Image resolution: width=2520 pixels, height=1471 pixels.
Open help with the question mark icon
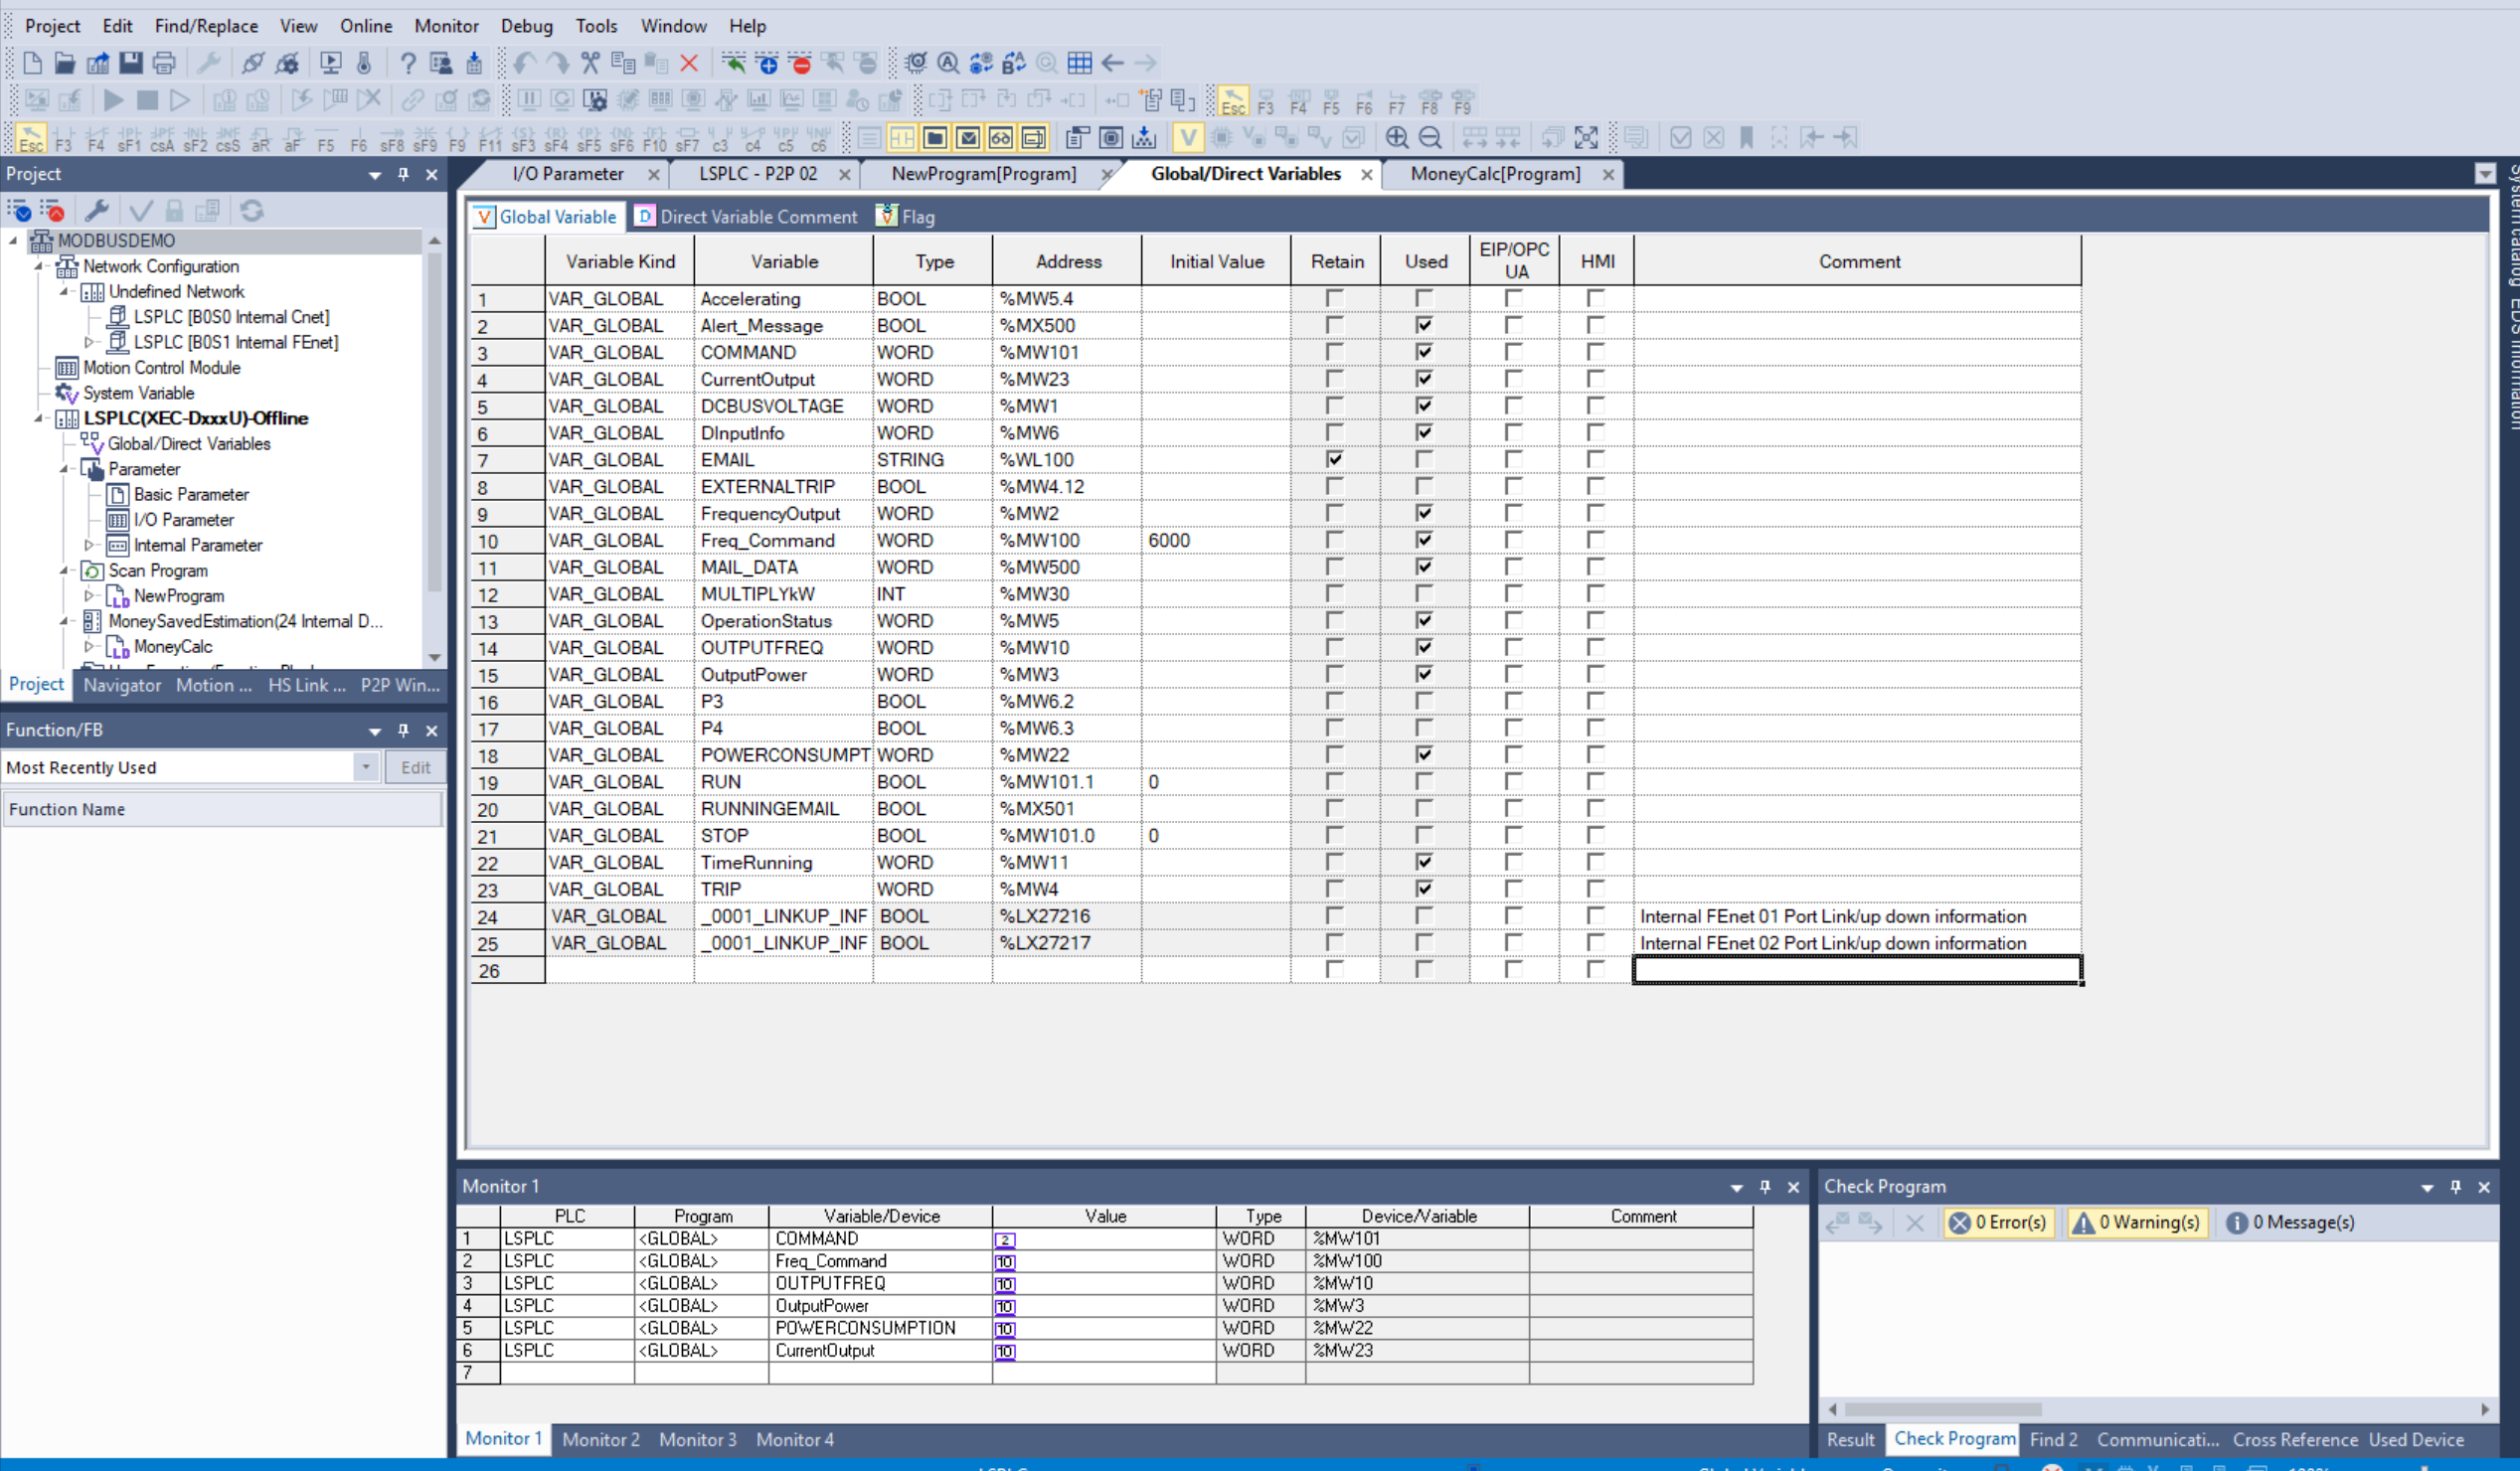[408, 63]
